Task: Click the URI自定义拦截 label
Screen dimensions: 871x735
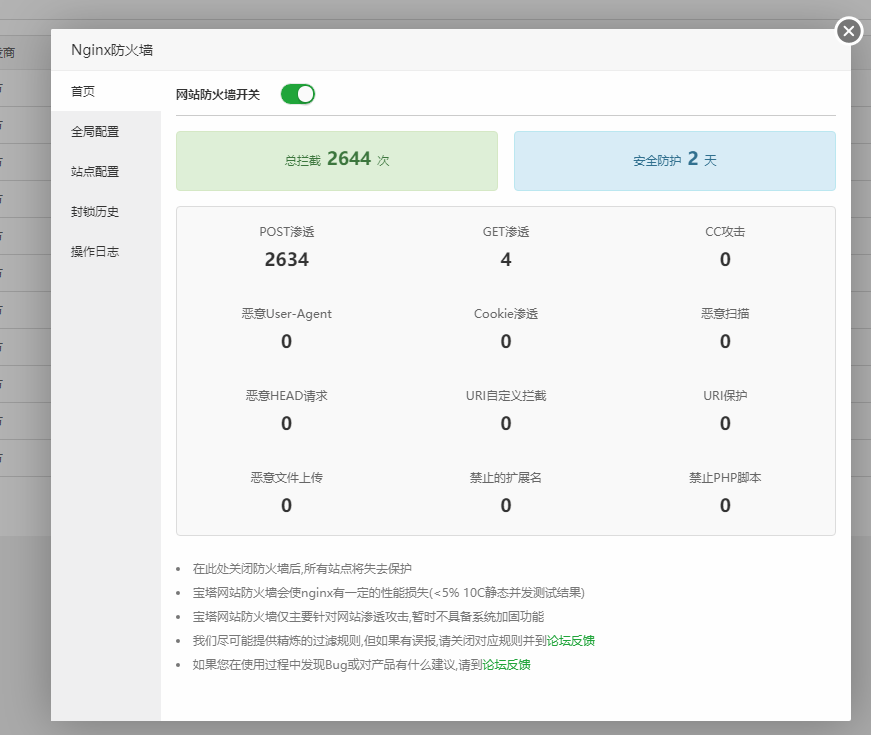Action: 505,396
